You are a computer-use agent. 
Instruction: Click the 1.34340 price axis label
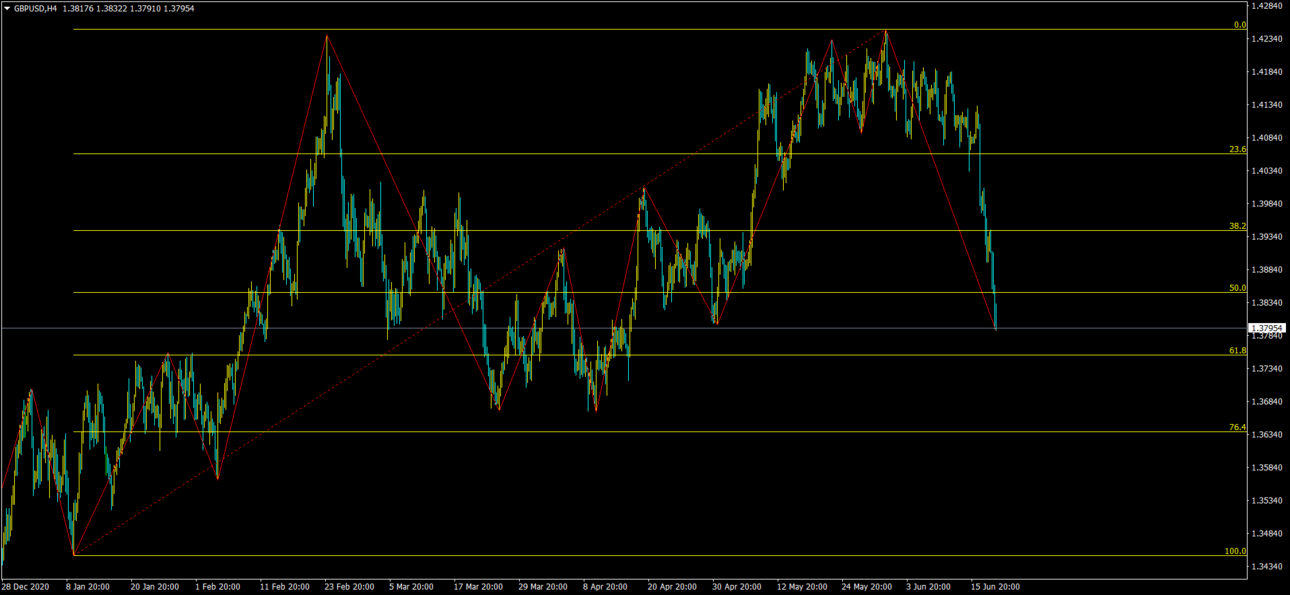1268,567
